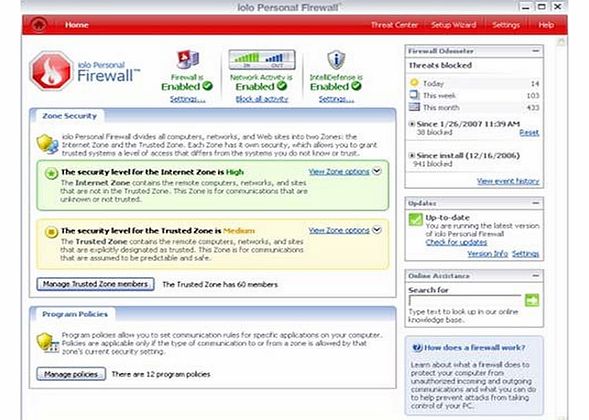Open View event history link
The image size is (589, 420).
pos(508,181)
